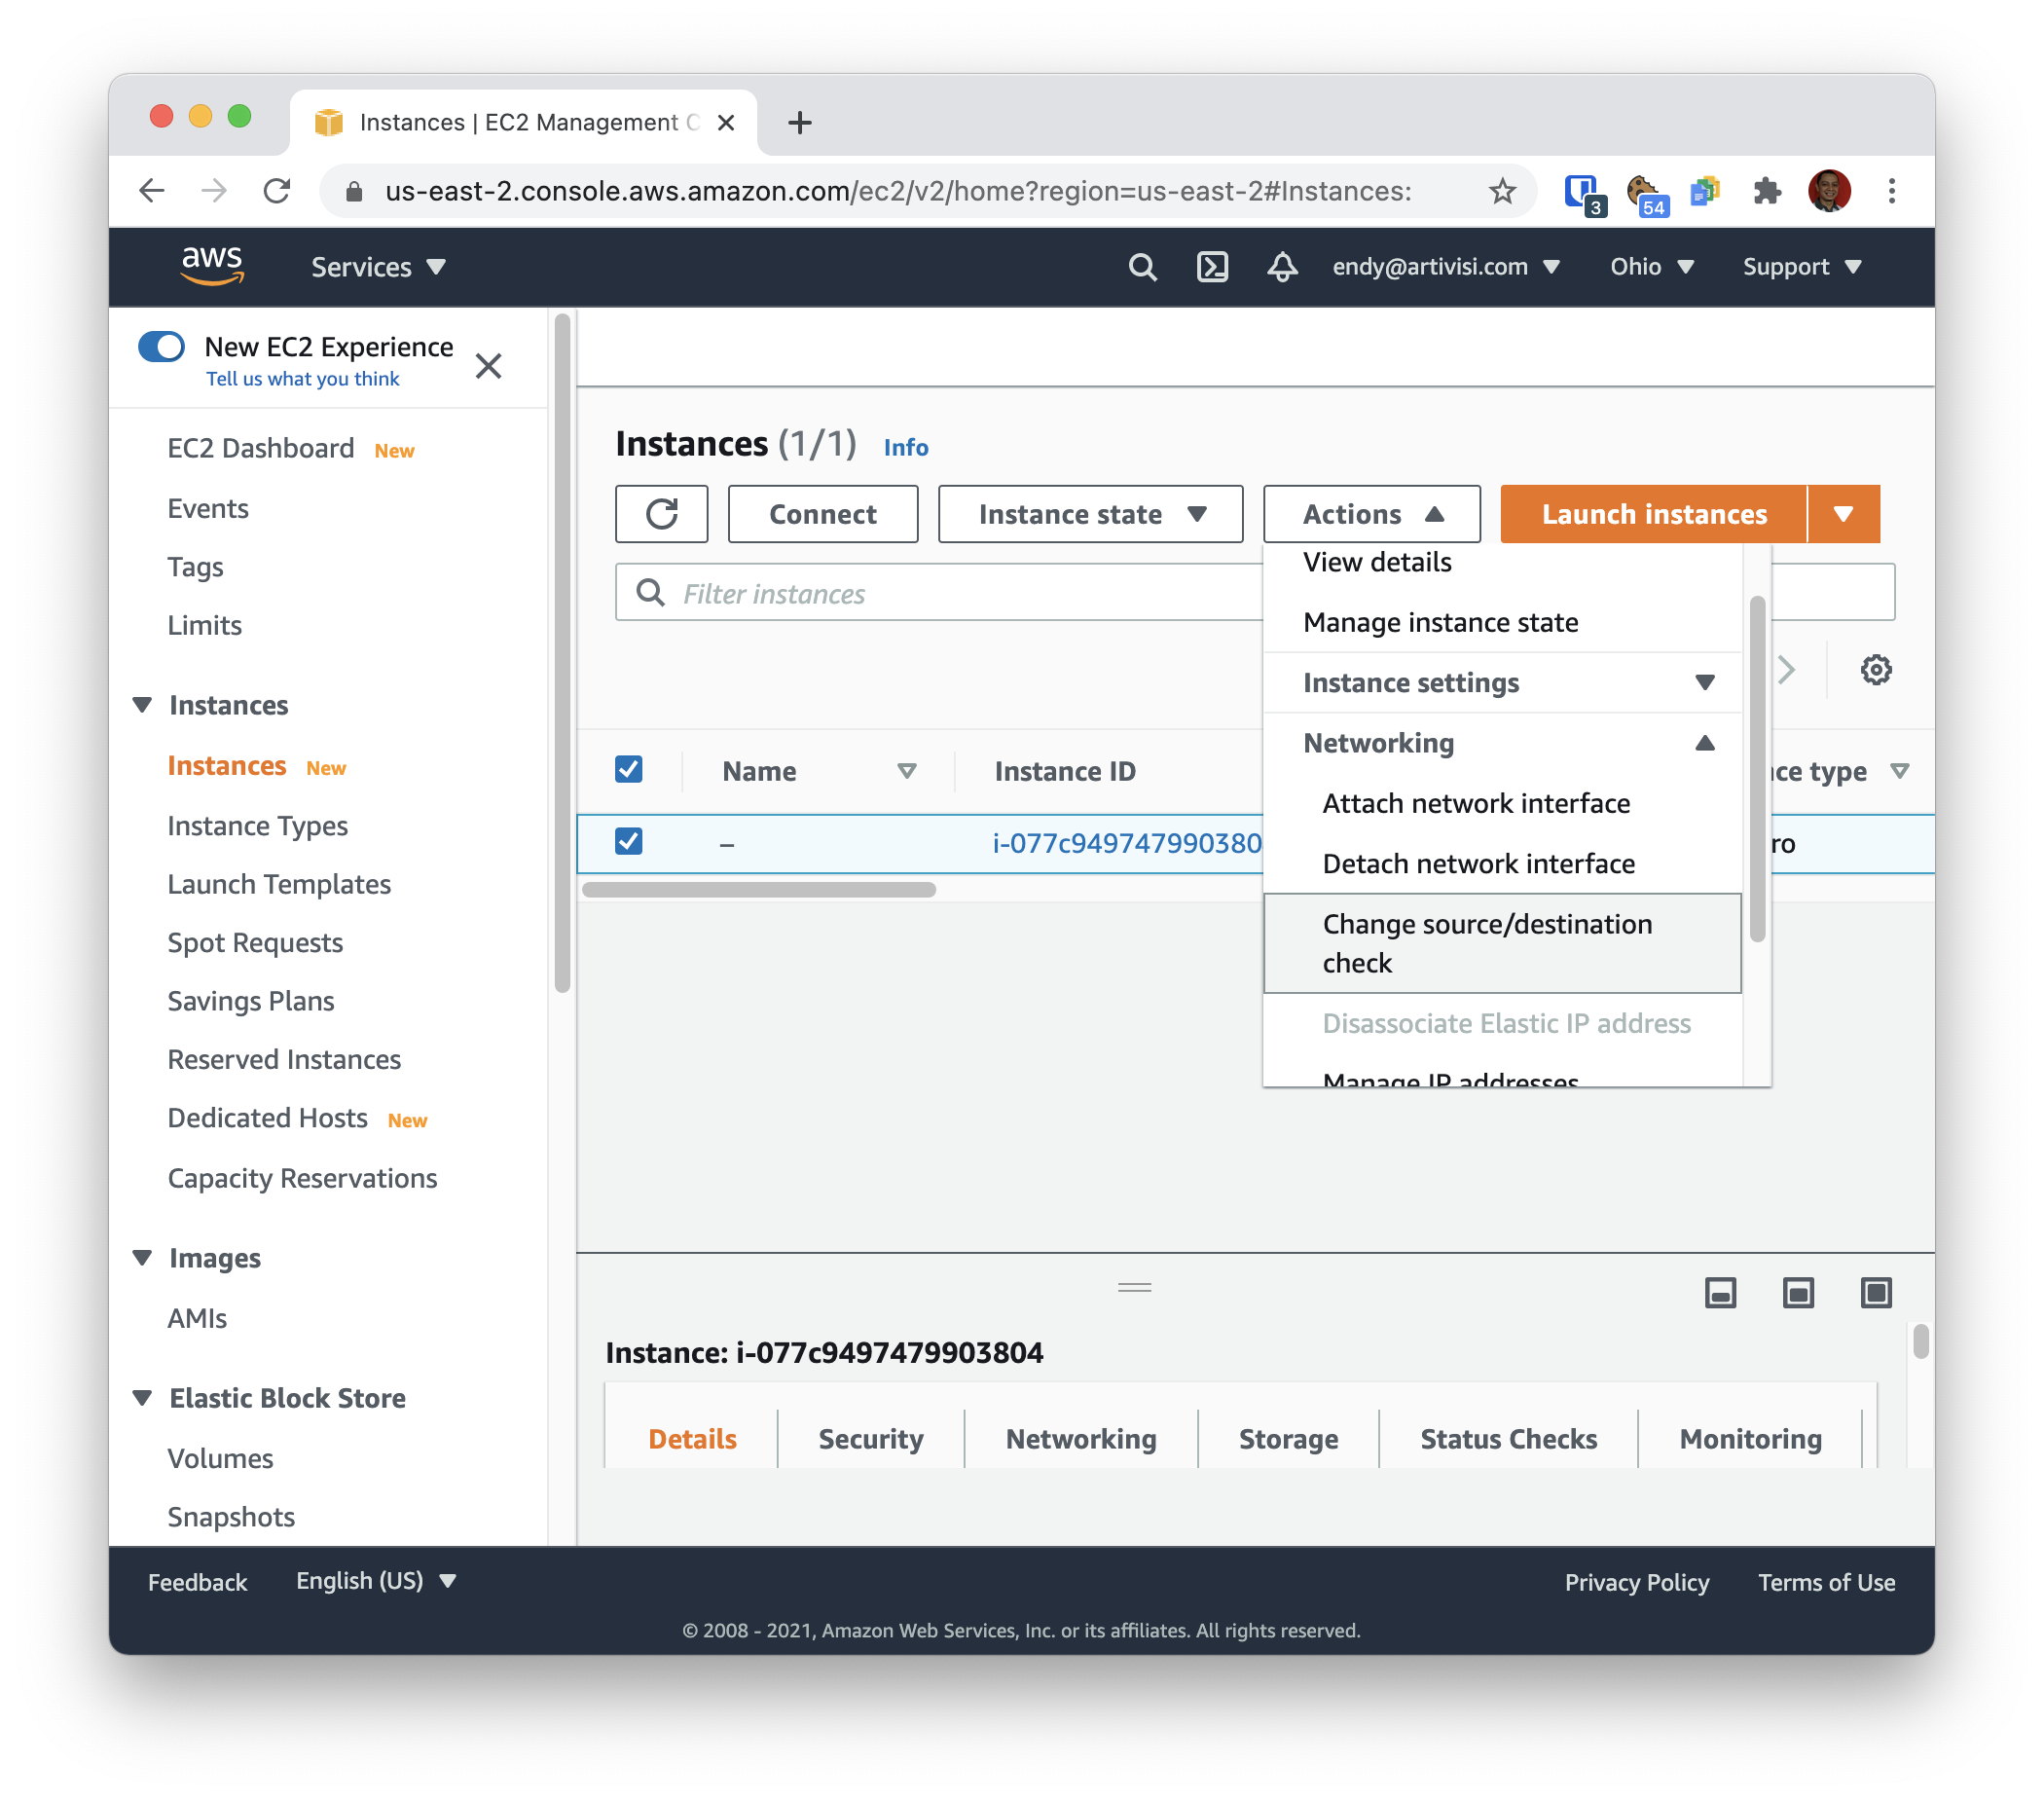The width and height of the screenshot is (2044, 1799).
Task: Open the Instance state dropdown
Action: (x=1090, y=514)
